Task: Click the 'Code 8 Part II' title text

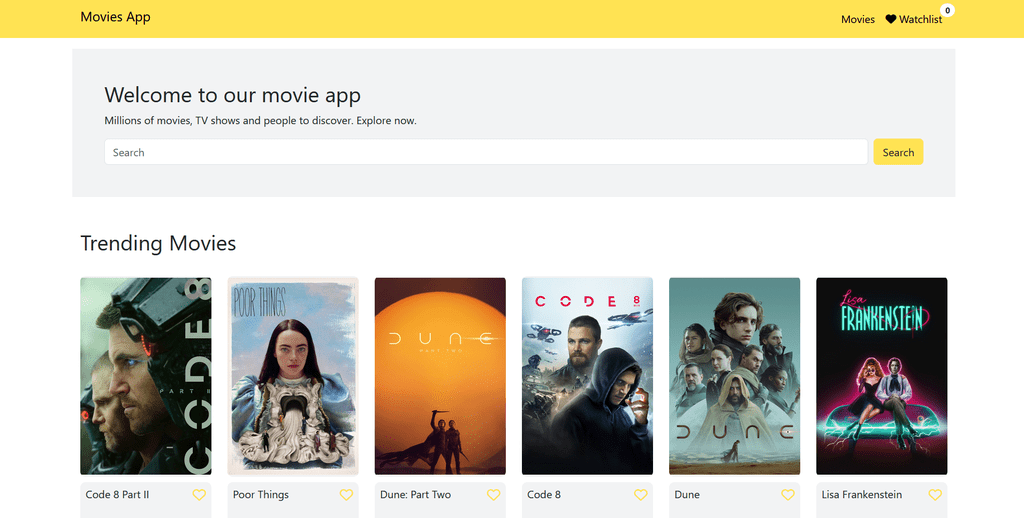Action: (118, 495)
